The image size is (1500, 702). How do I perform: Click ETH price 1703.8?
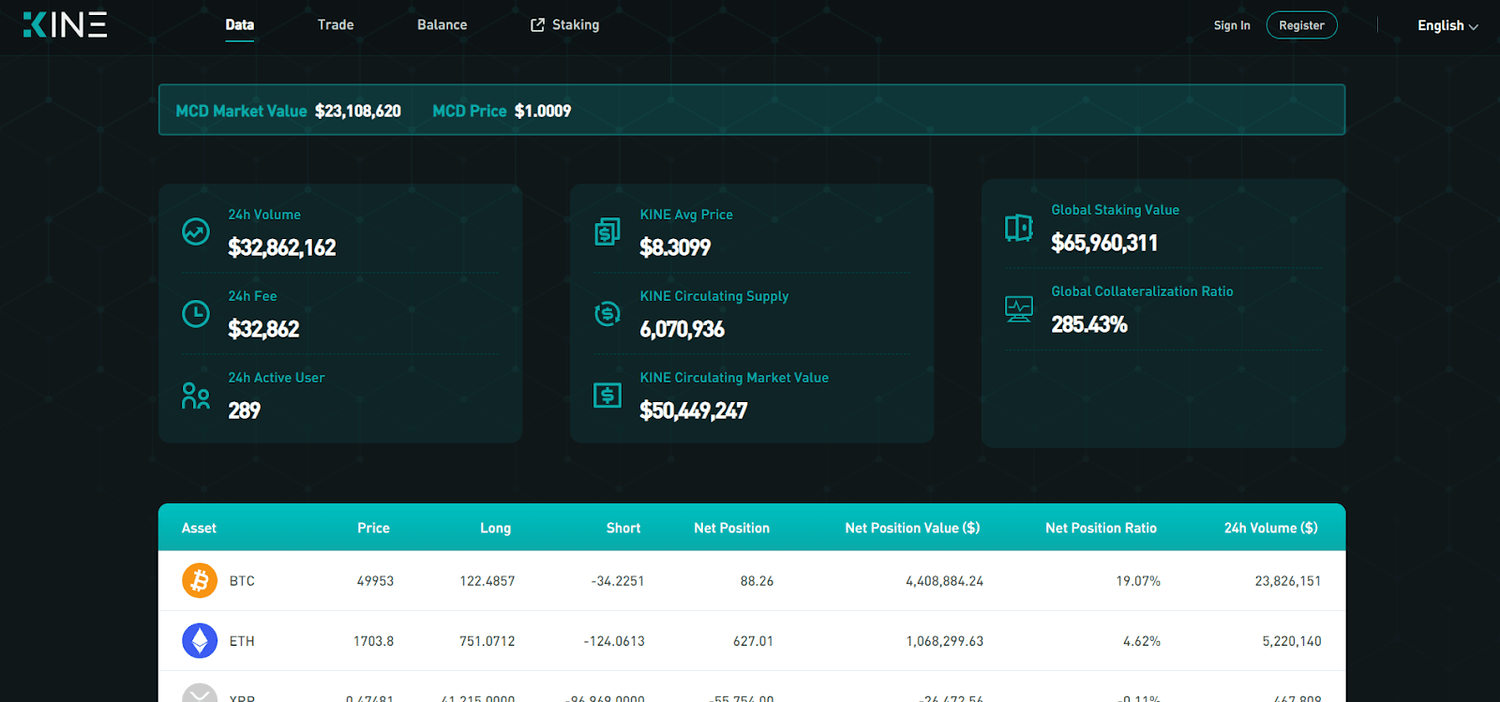(375, 641)
